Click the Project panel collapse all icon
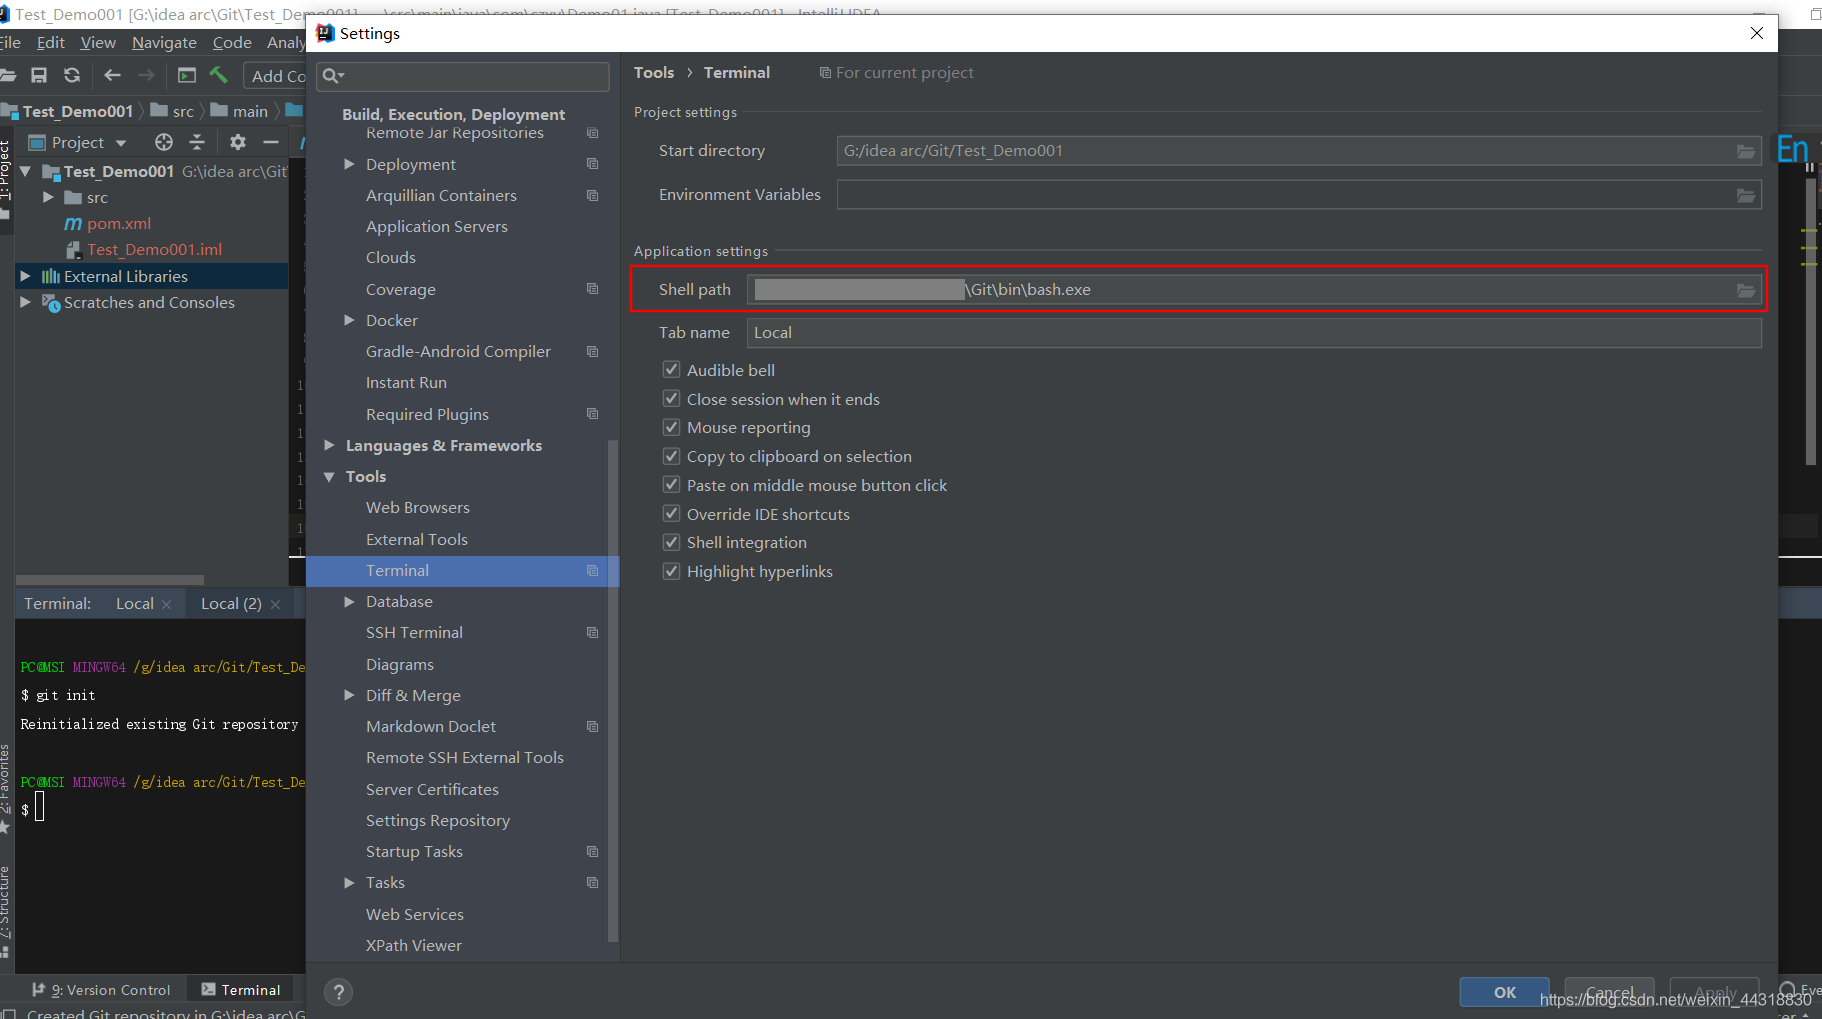 [197, 142]
